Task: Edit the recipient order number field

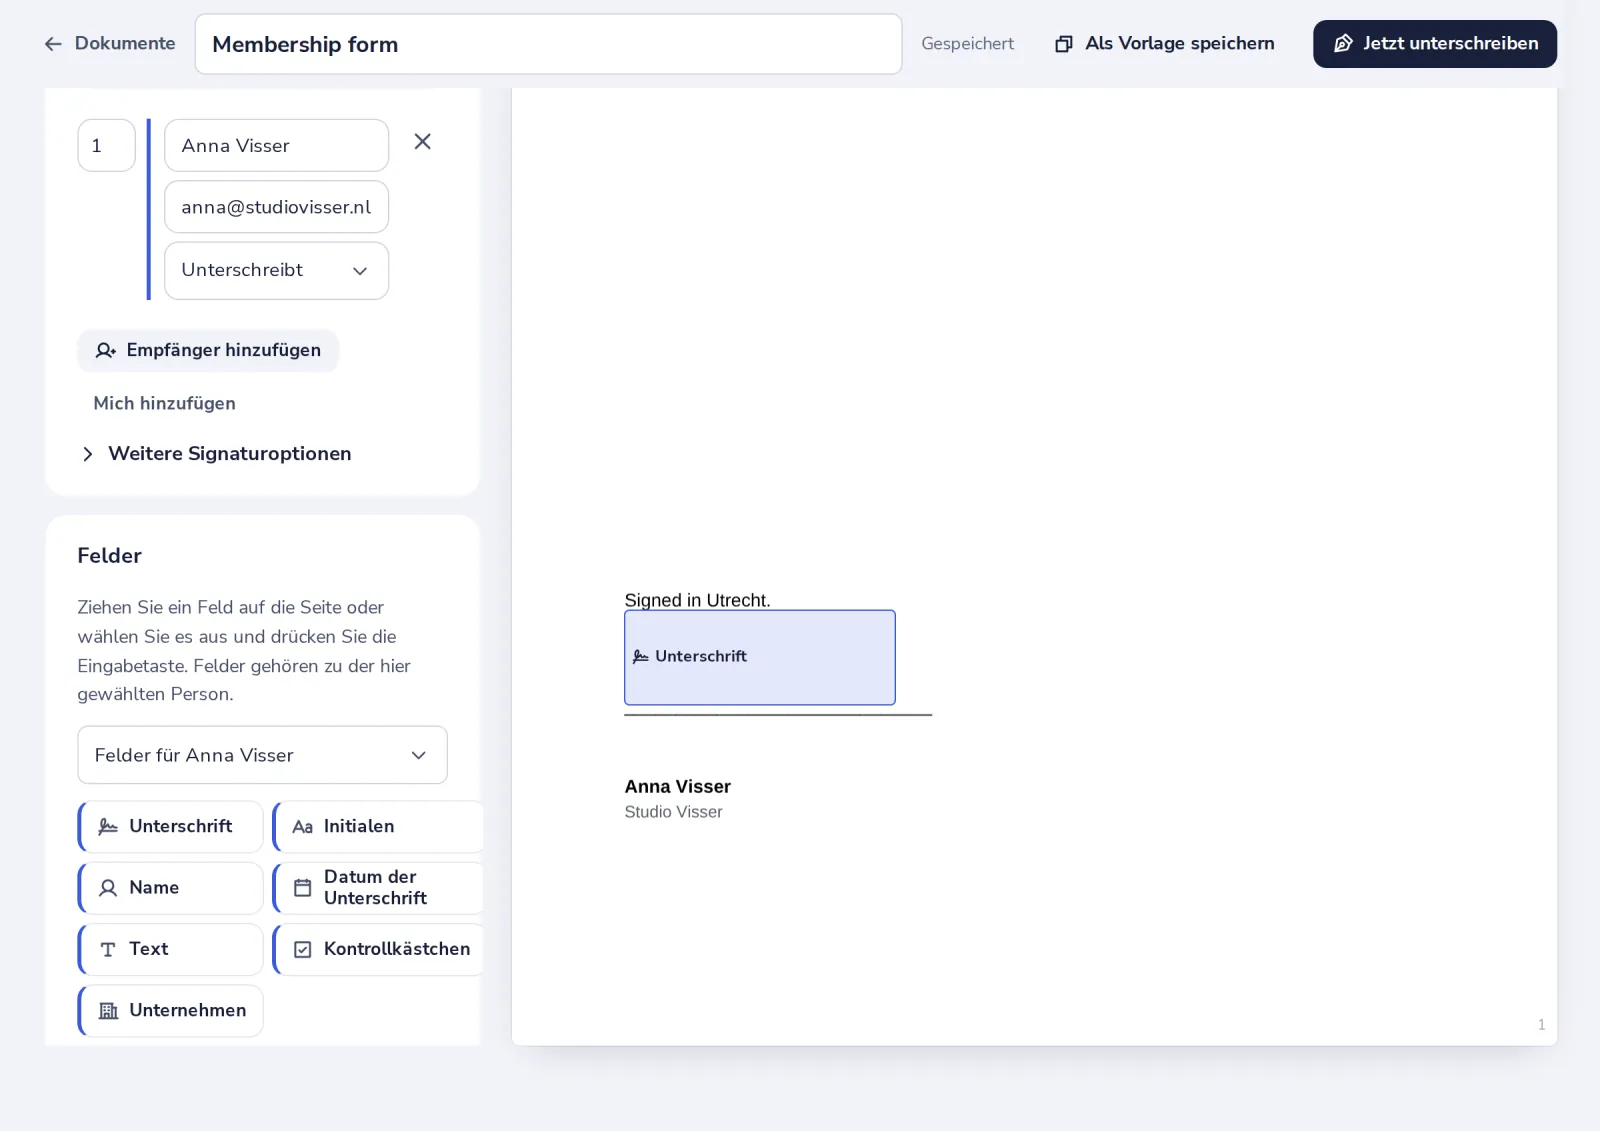Action: 106,146
